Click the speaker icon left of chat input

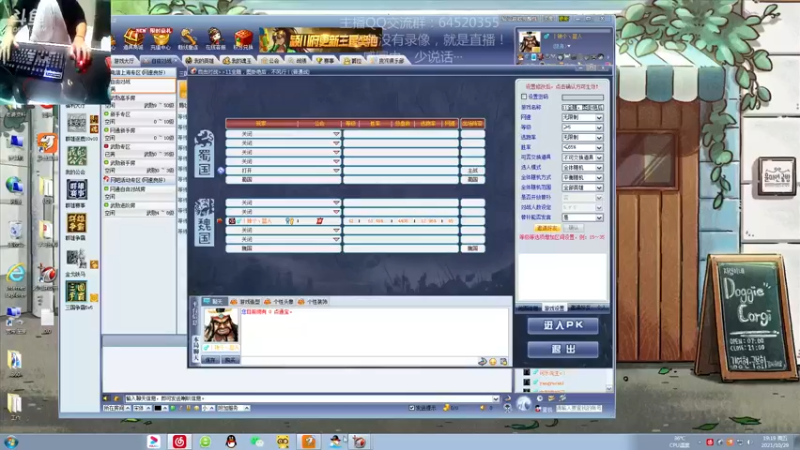point(106,398)
